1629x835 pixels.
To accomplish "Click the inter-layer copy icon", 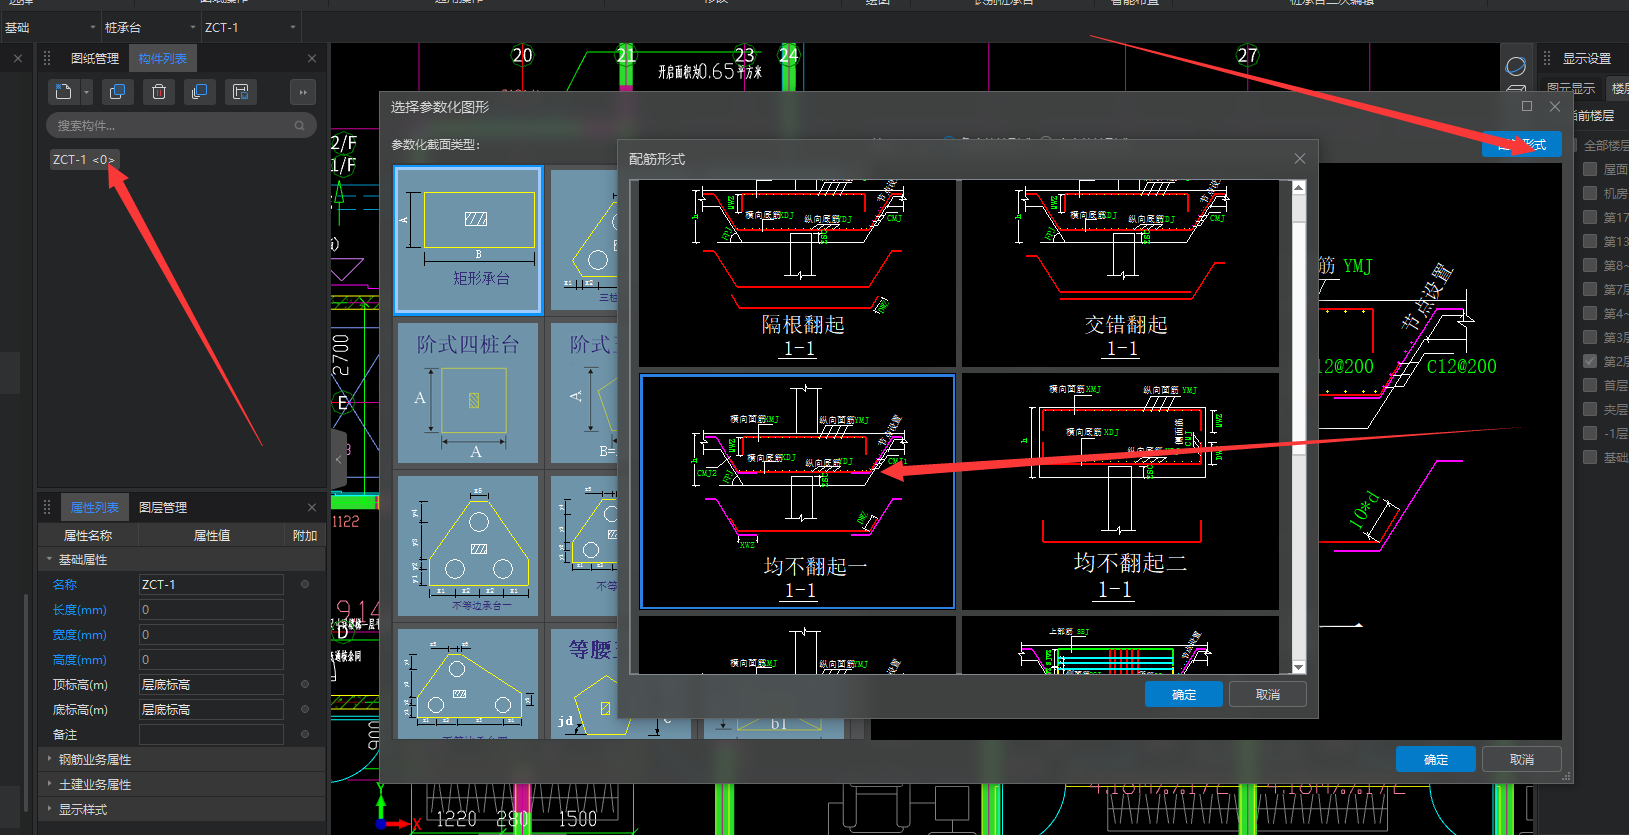I will 199,92.
